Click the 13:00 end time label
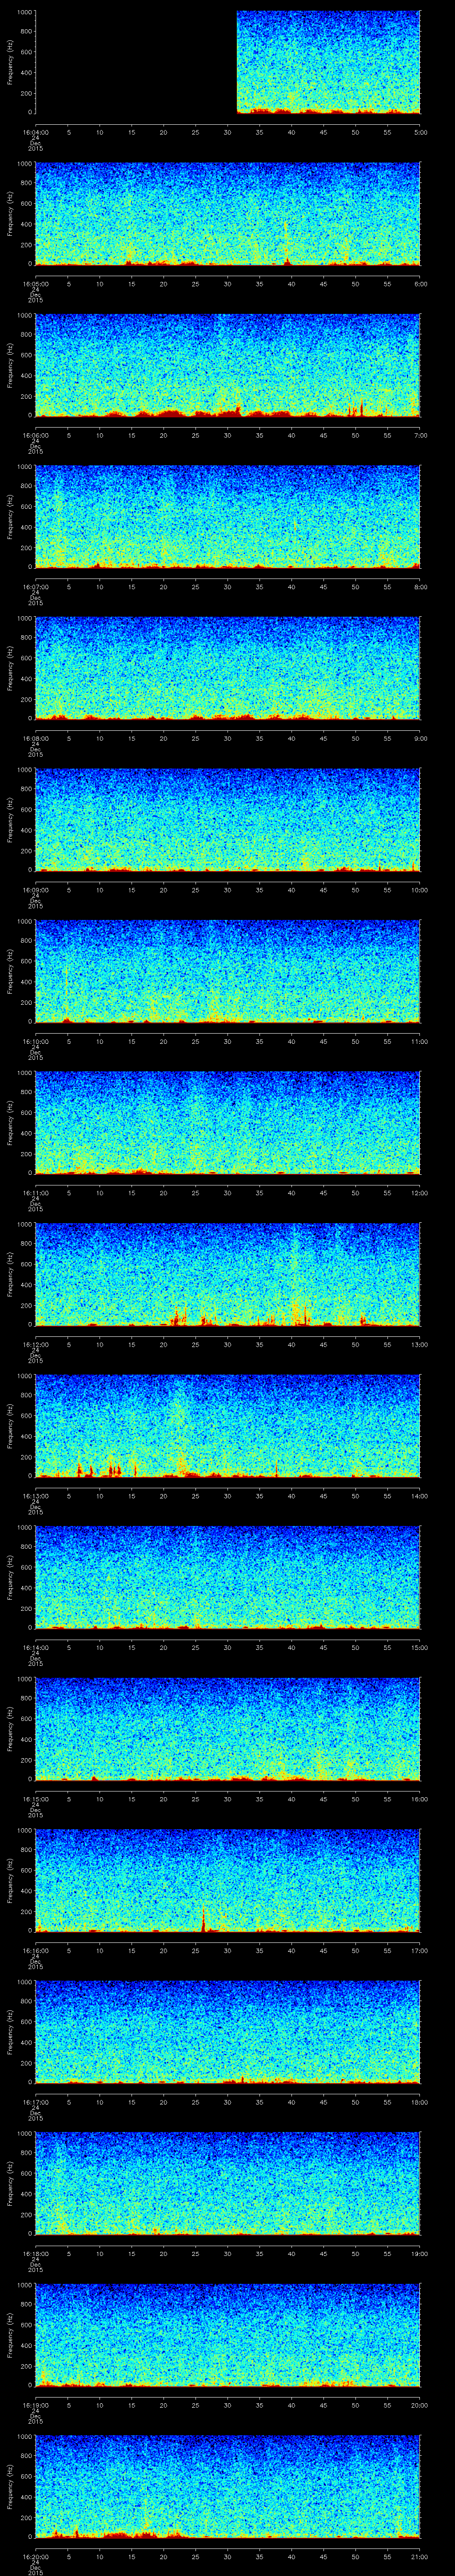This screenshot has width=455, height=2576. [x=420, y=1344]
